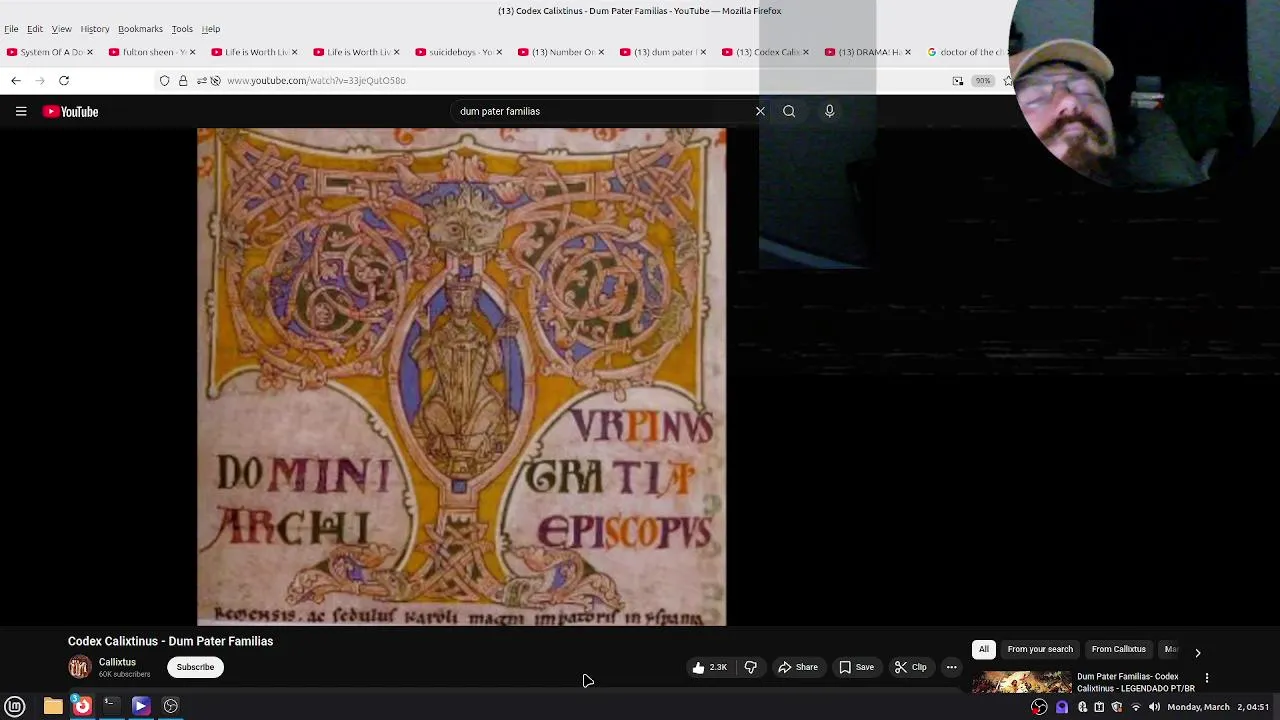Image resolution: width=1280 pixels, height=720 pixels.
Task: Save the video to a playlist
Action: 856,667
